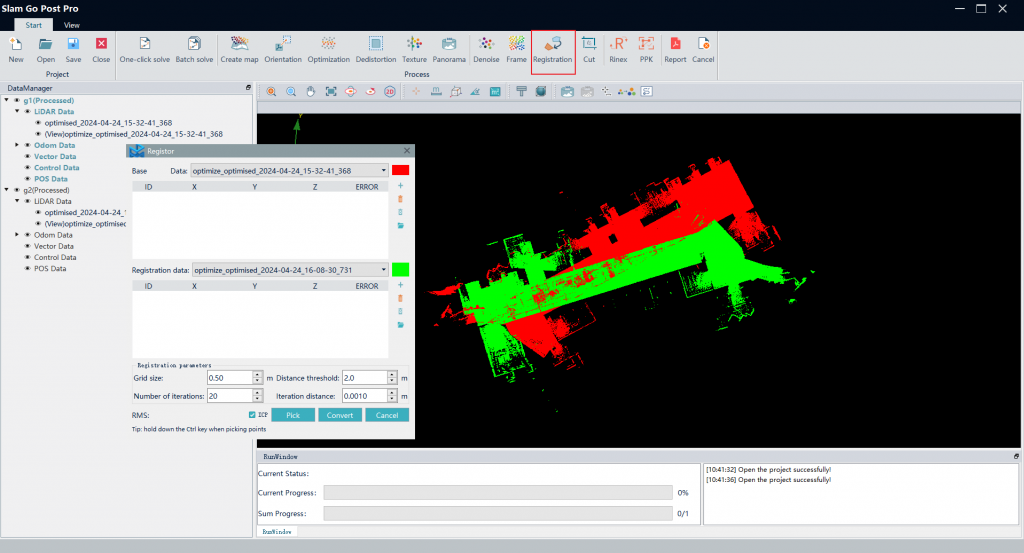Run One-click solve
This screenshot has height=553, width=1024.
pos(145,49)
